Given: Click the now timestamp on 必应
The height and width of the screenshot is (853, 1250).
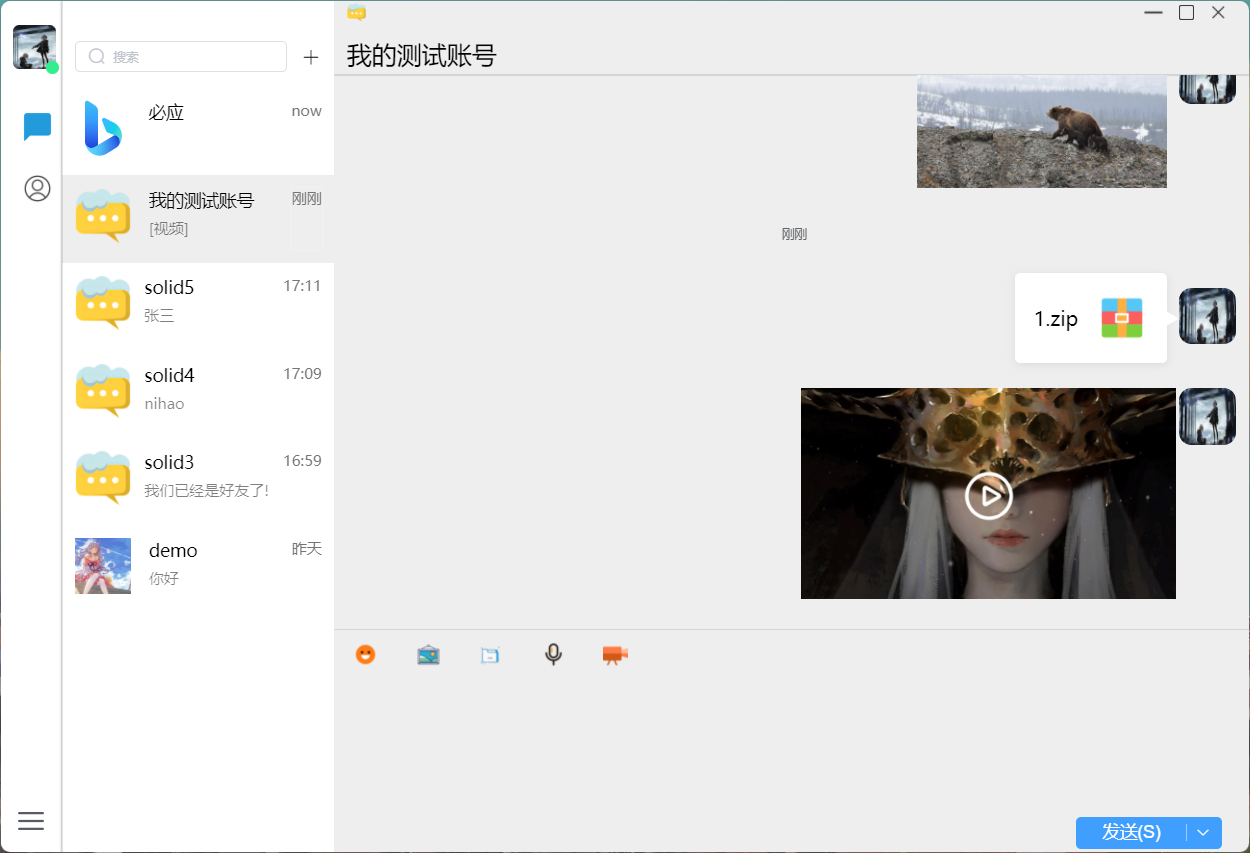Looking at the screenshot, I should 307,111.
